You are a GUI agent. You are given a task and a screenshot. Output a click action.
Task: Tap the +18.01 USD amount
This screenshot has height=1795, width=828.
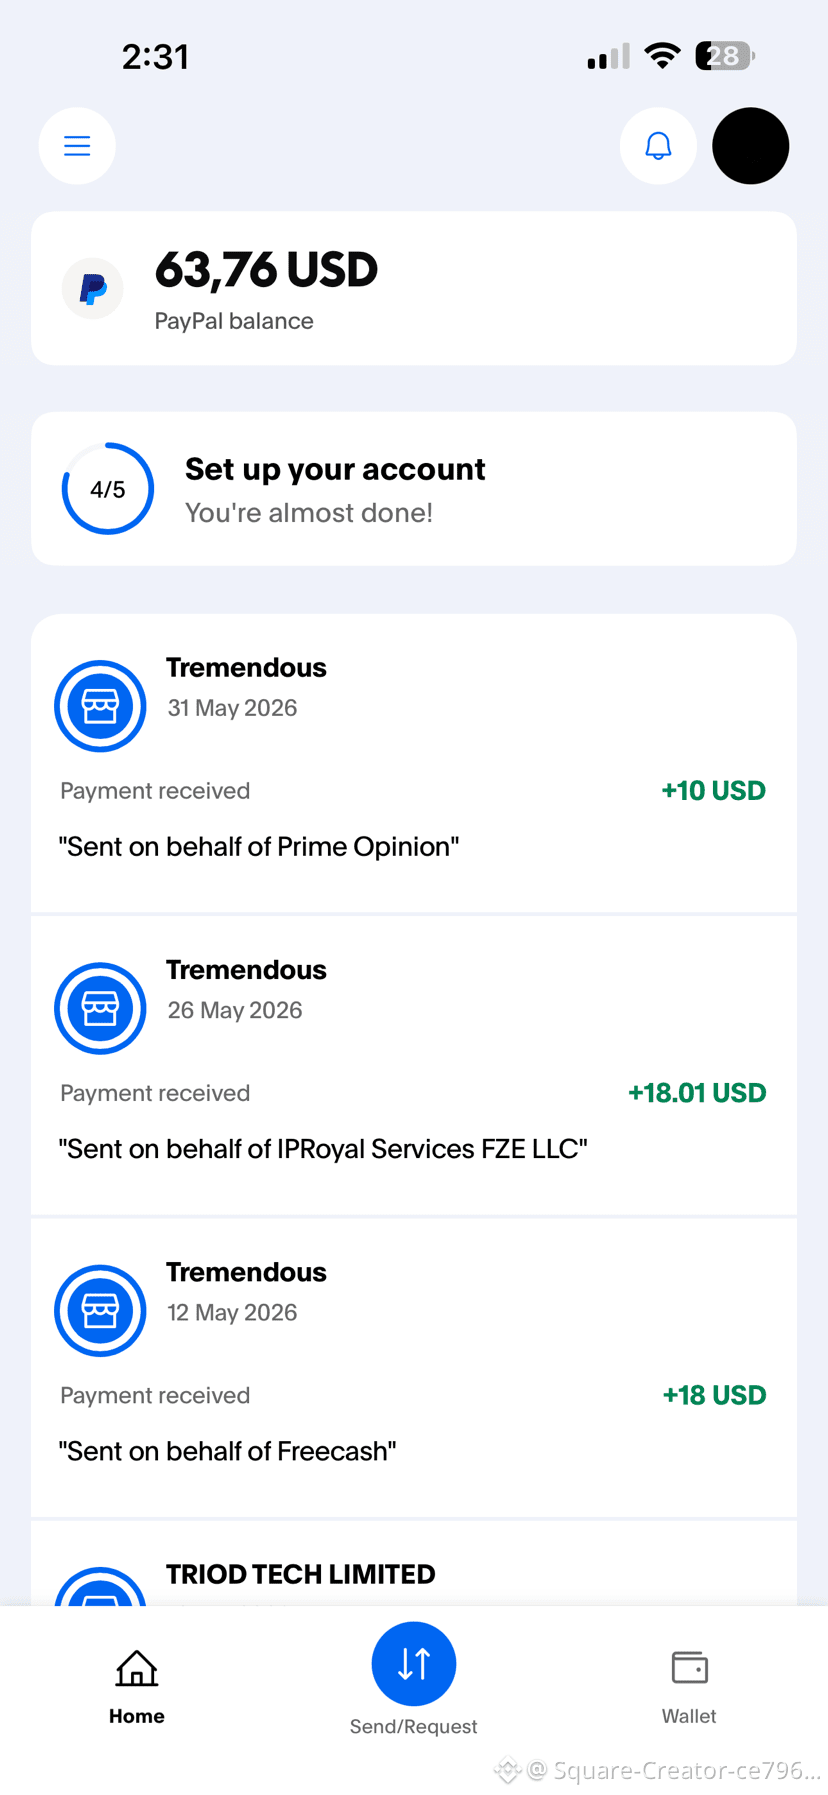point(697,1093)
